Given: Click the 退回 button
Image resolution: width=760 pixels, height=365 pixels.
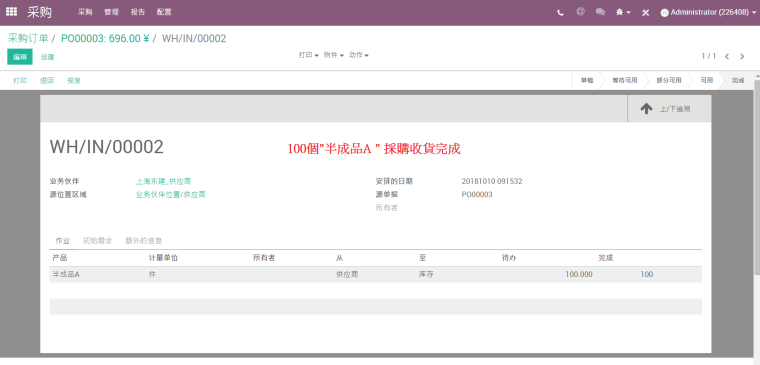Looking at the screenshot, I should coord(47,80).
